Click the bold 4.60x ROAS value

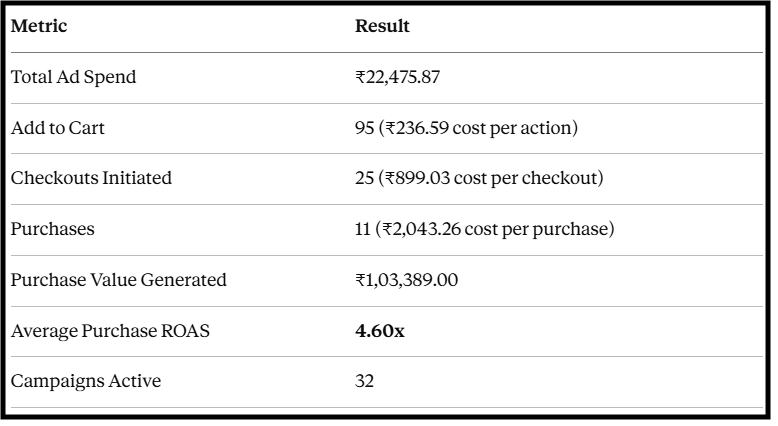[380, 331]
